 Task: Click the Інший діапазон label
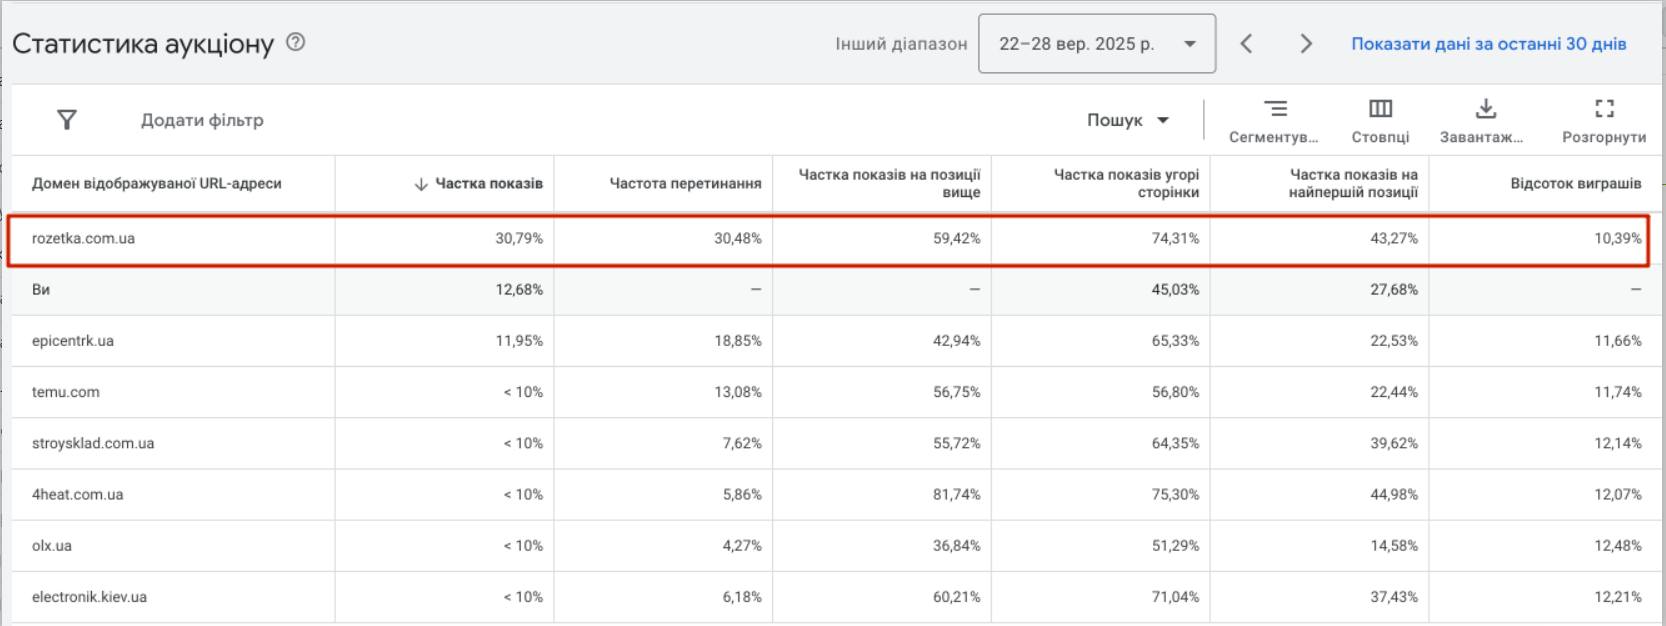(x=901, y=44)
